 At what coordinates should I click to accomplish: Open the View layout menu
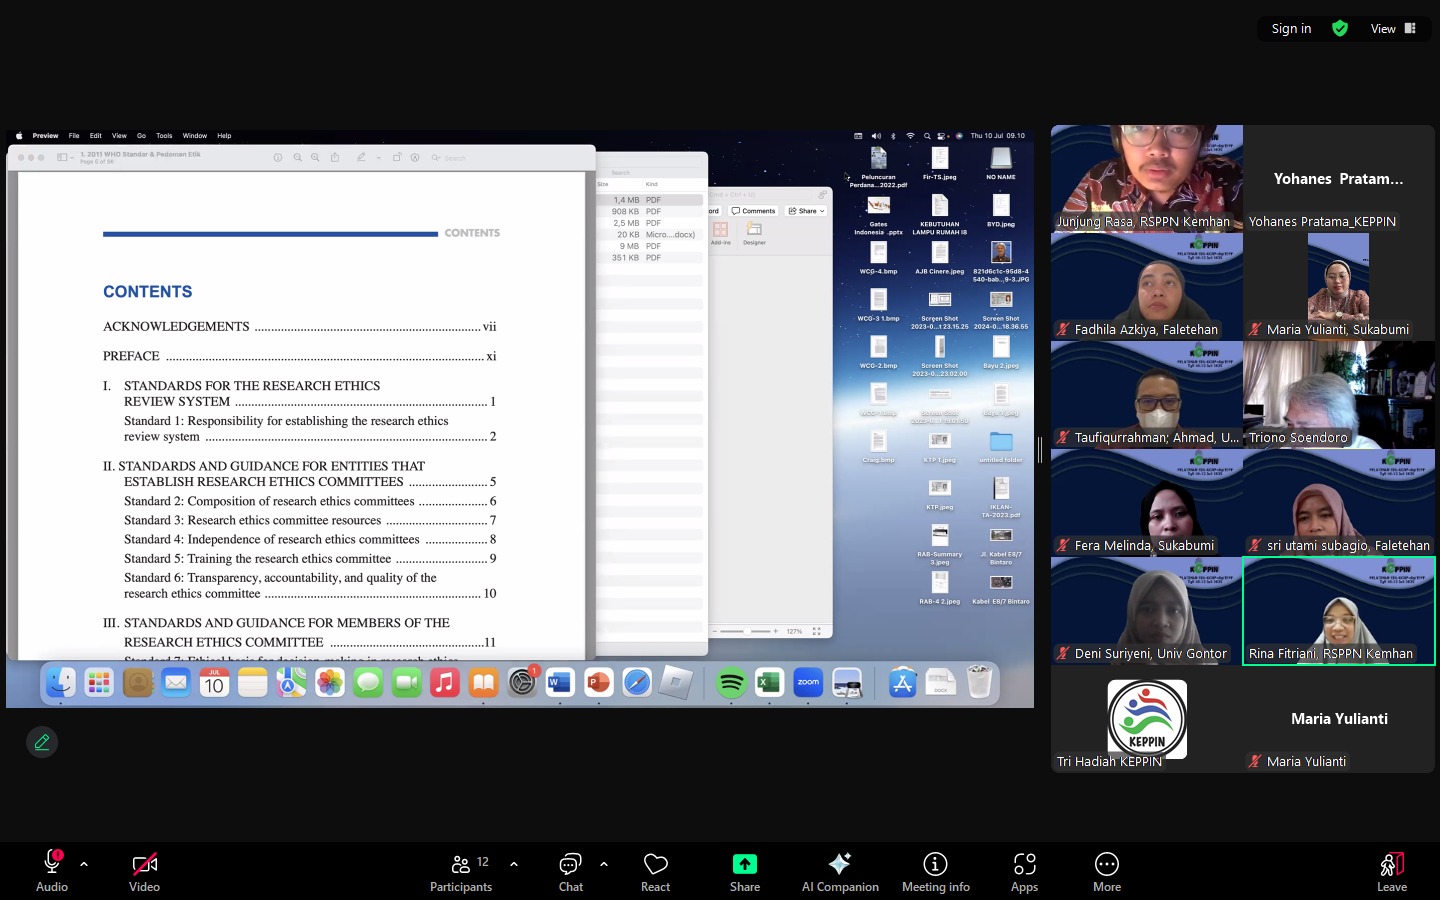[x=1393, y=29]
